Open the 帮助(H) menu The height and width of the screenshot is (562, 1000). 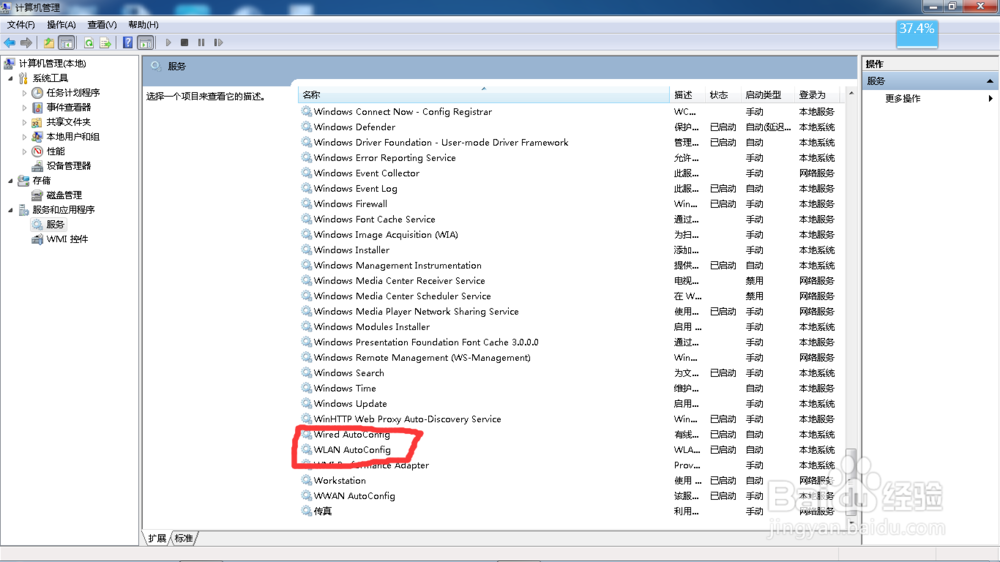143,25
